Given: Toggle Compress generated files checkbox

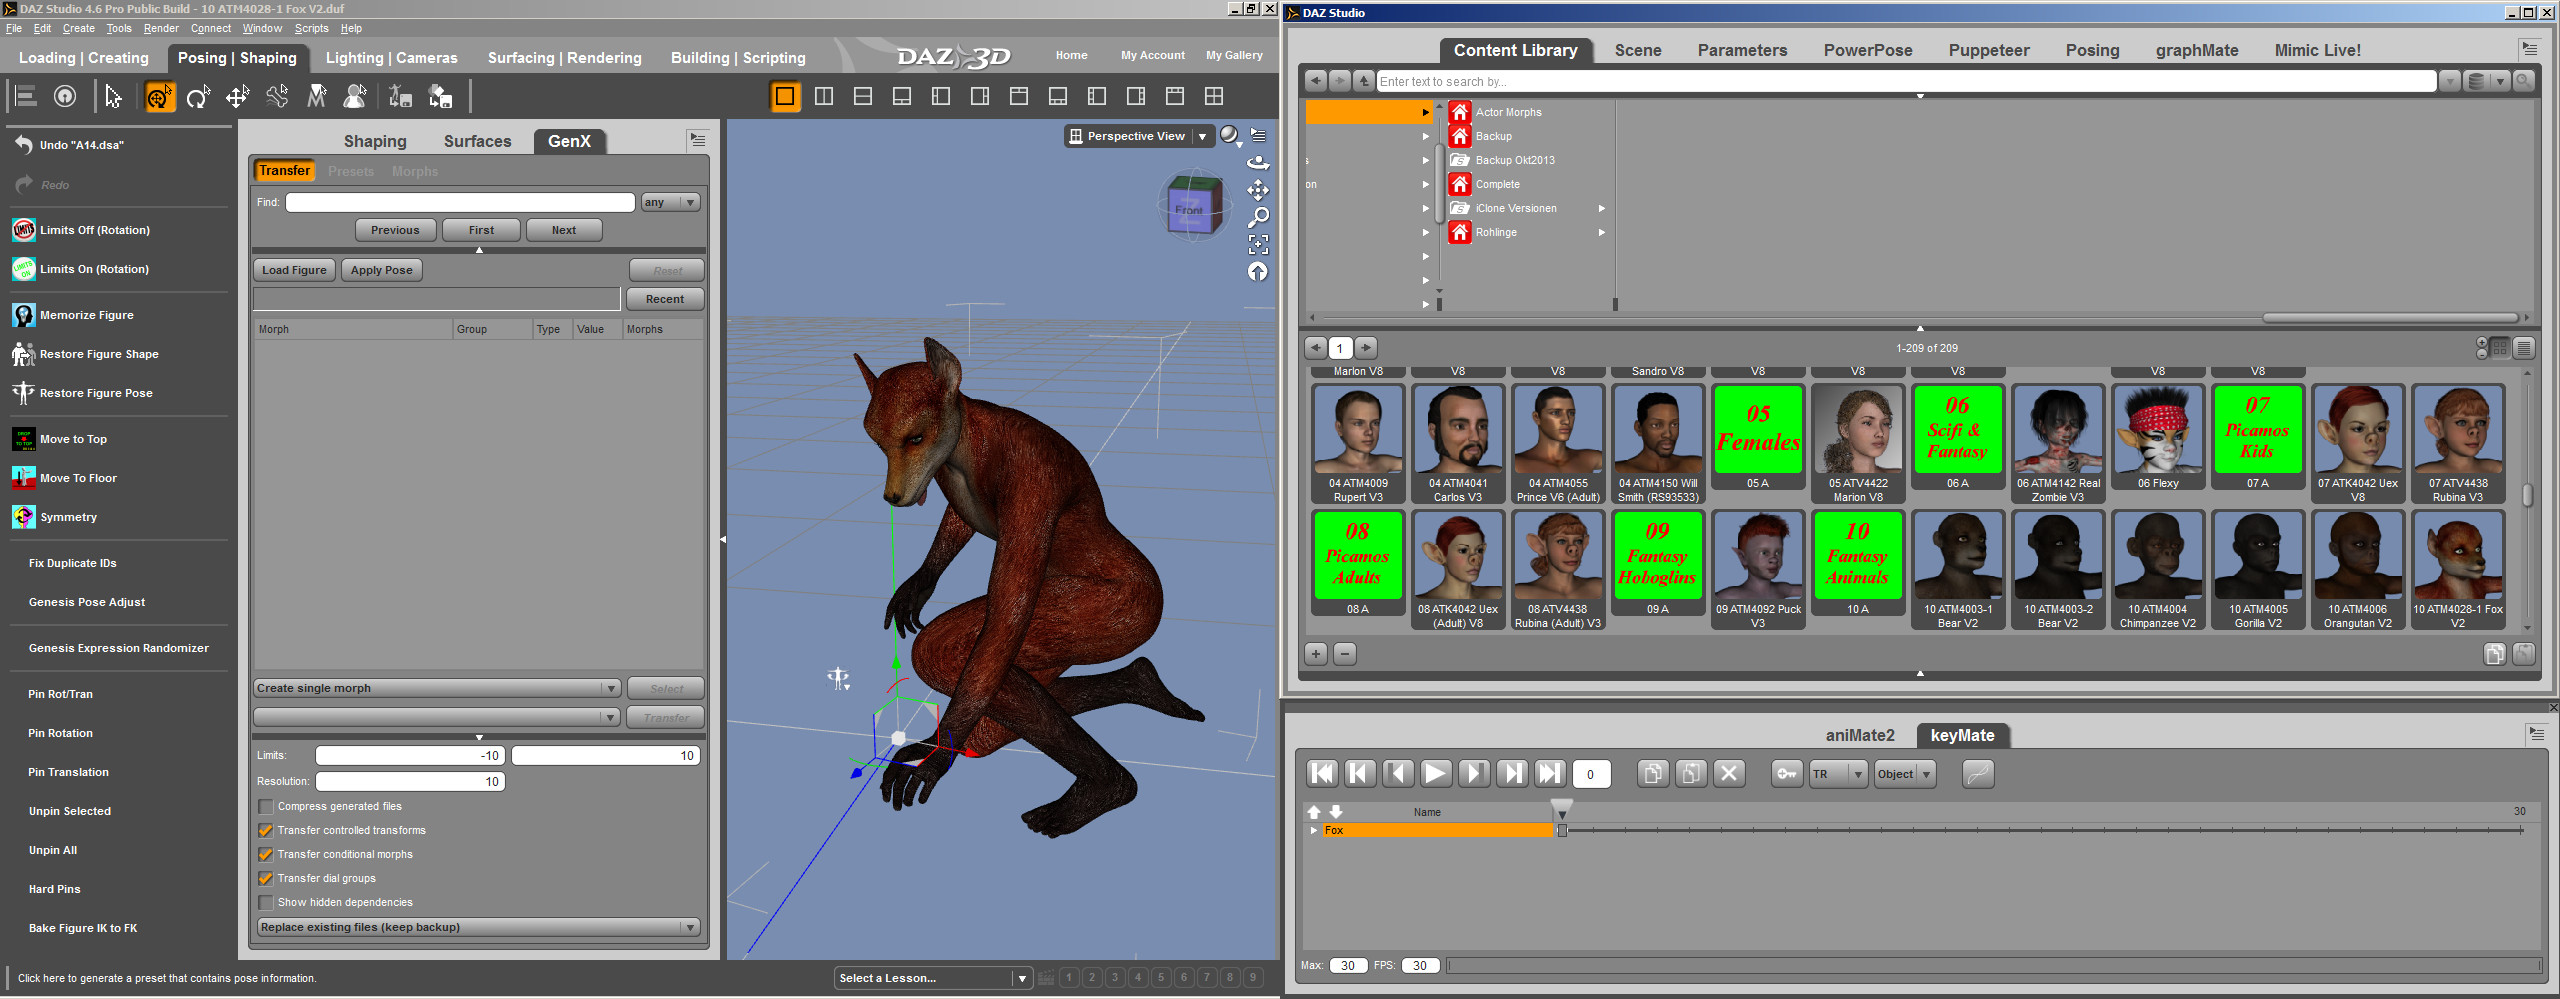Looking at the screenshot, I should pos(266,806).
